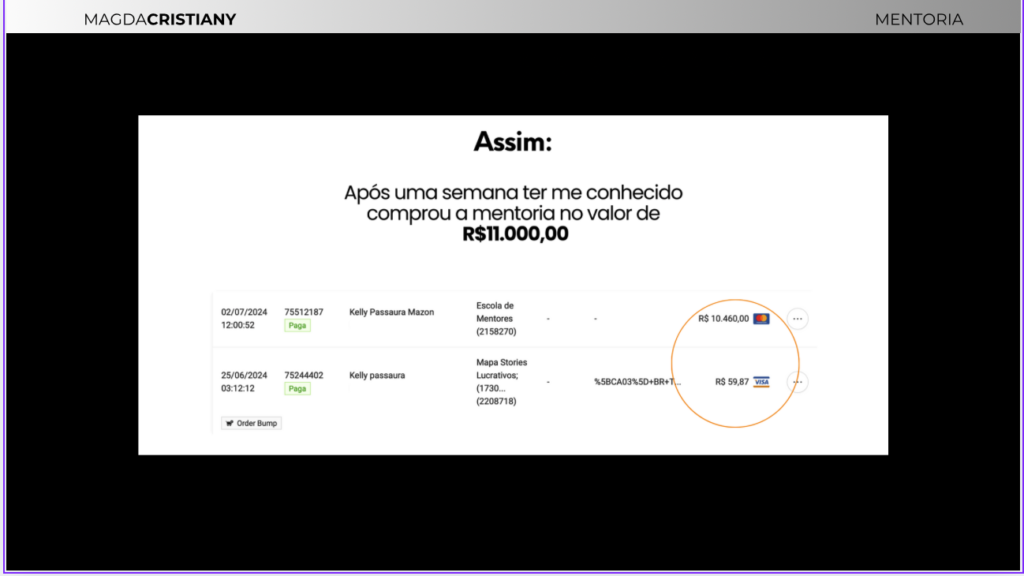Click Paga status badge under 75512187
Image resolution: width=1024 pixels, height=576 pixels.
297,325
